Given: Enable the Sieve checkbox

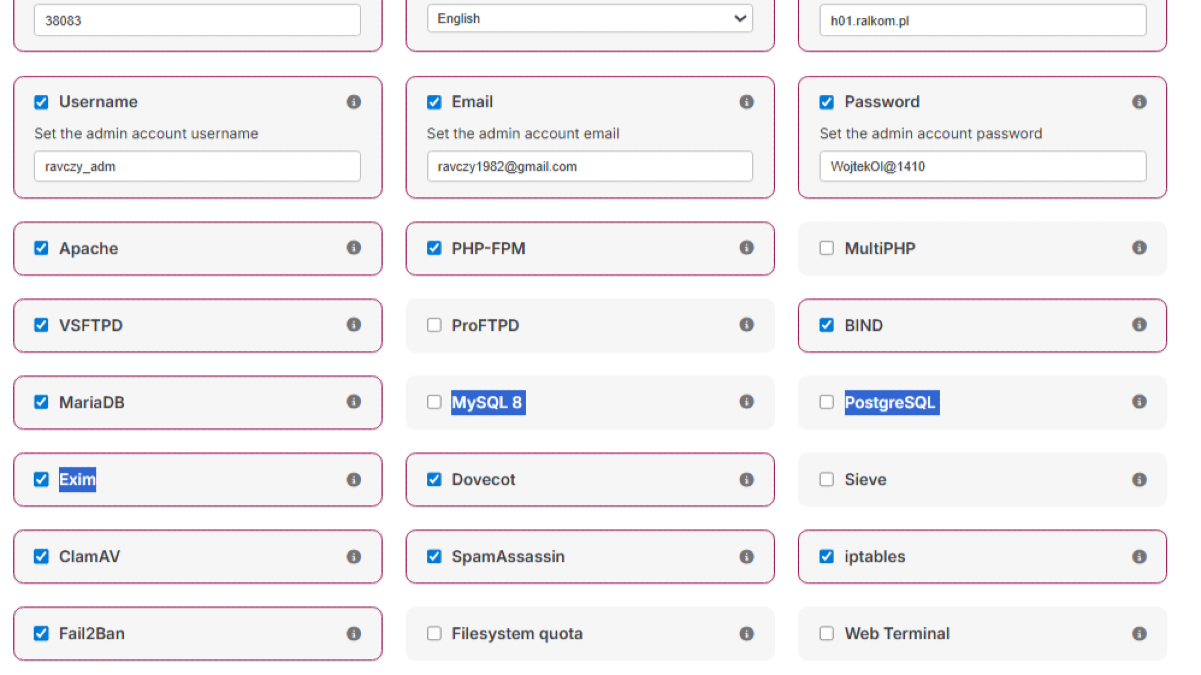Looking at the screenshot, I should coord(827,479).
